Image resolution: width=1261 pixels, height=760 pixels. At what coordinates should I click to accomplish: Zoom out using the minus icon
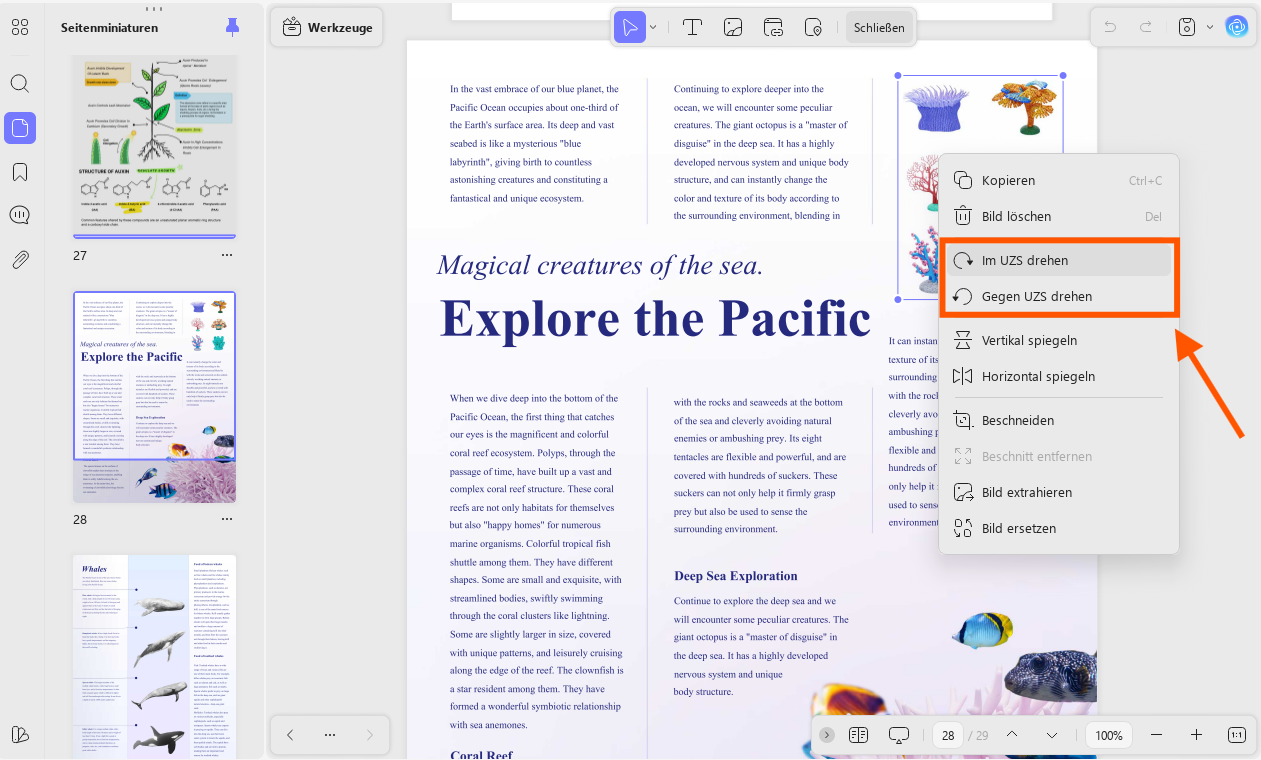1157,735
